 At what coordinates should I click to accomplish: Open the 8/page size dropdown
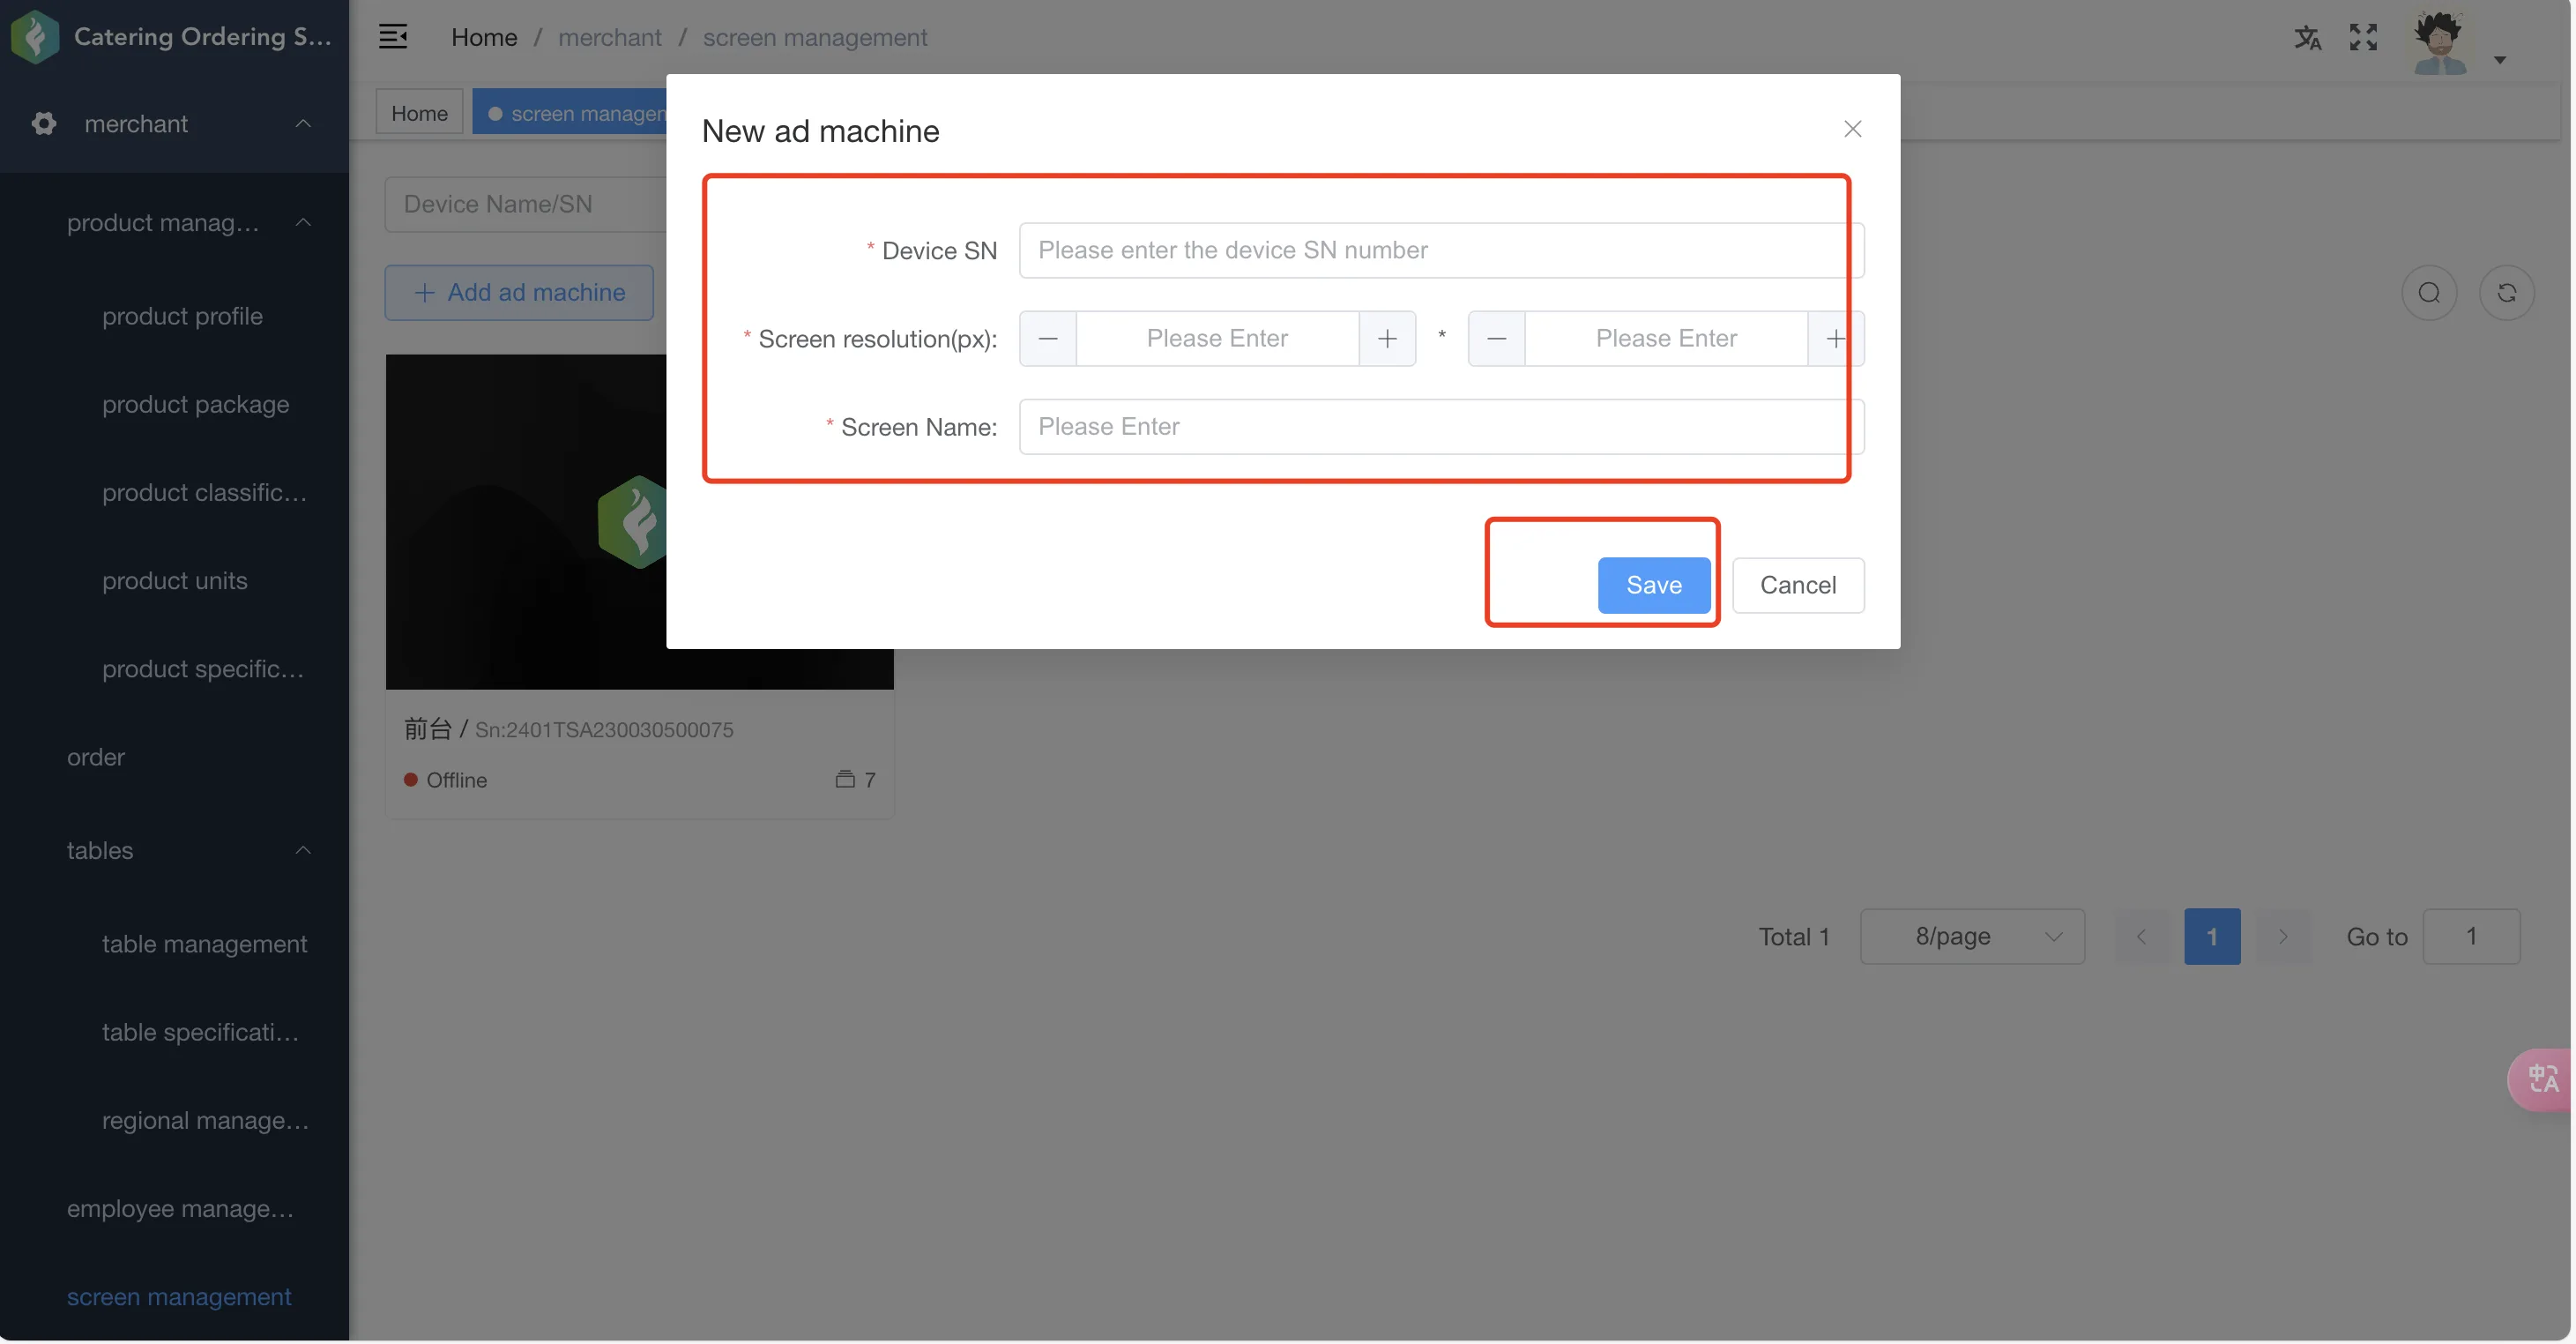1972,937
